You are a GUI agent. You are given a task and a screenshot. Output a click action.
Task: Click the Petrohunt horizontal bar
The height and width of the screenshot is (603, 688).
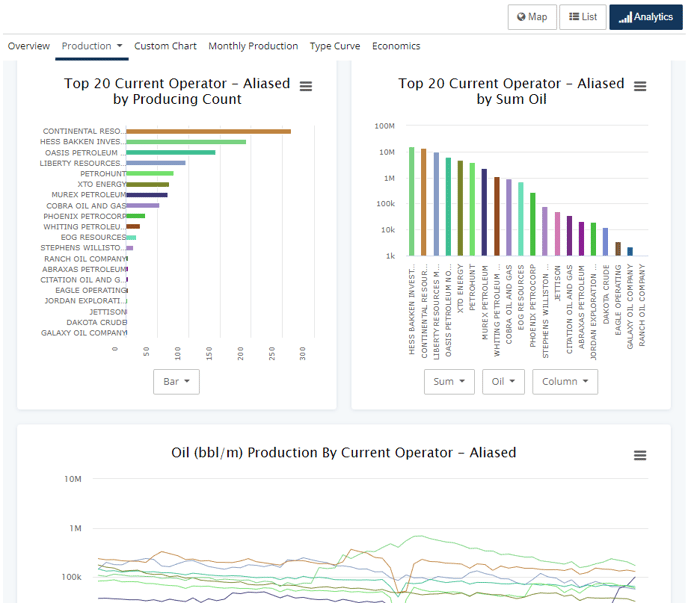tap(150, 173)
